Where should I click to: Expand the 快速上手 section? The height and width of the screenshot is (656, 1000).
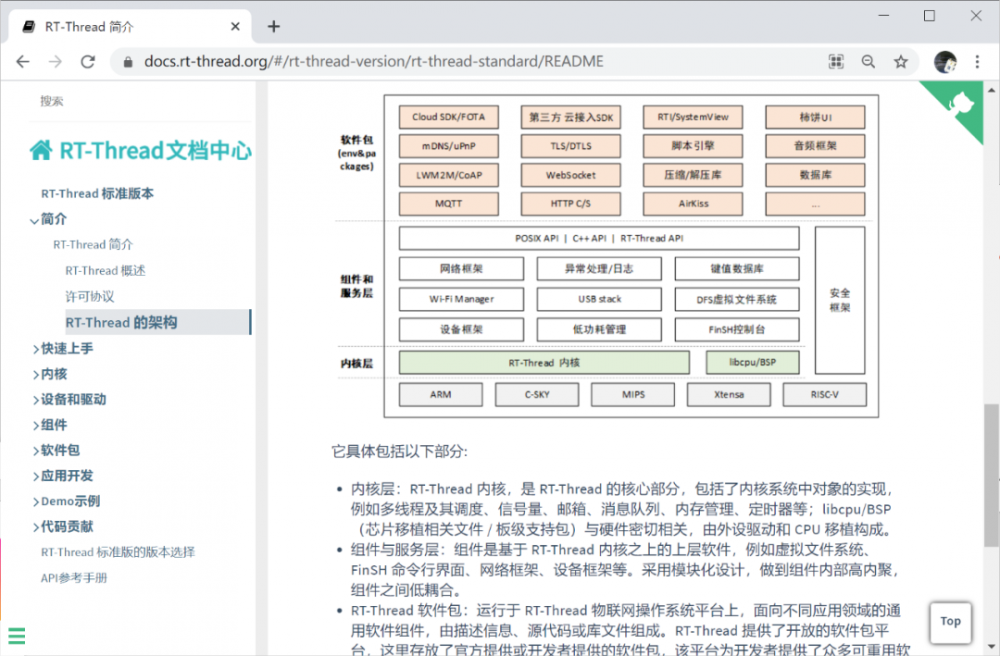click(67, 348)
